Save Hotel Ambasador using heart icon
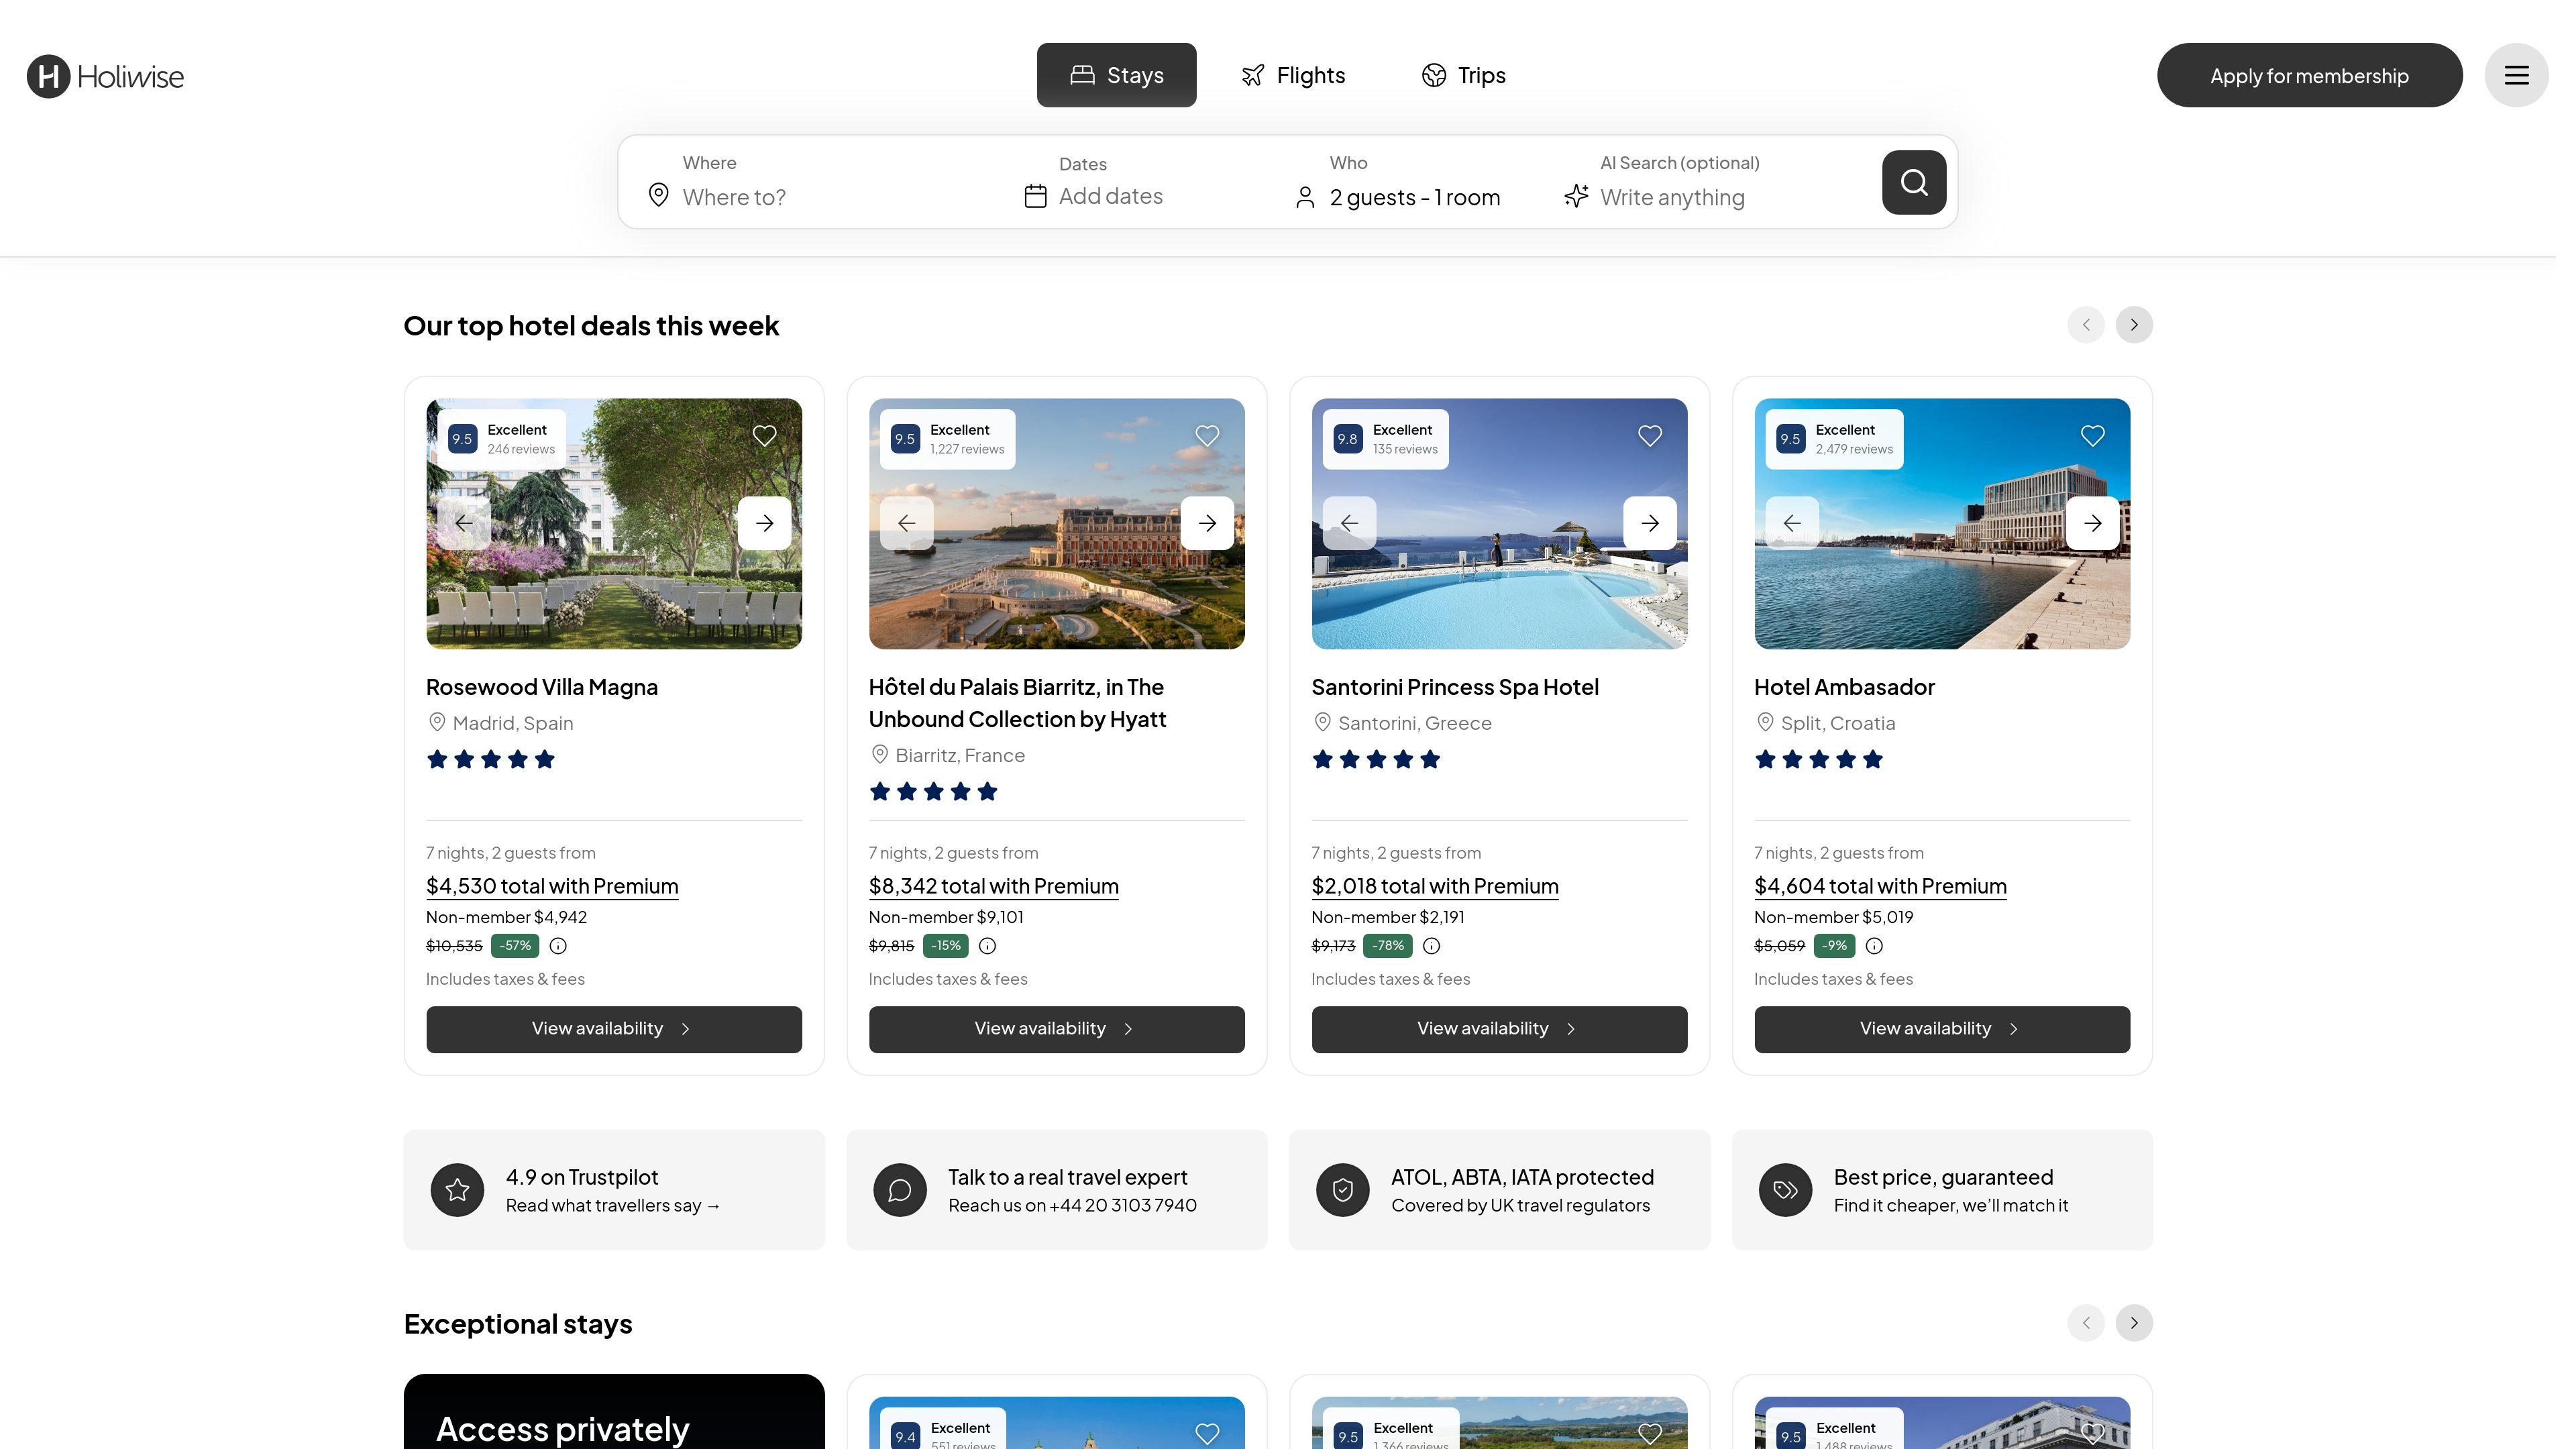 coord(2092,436)
